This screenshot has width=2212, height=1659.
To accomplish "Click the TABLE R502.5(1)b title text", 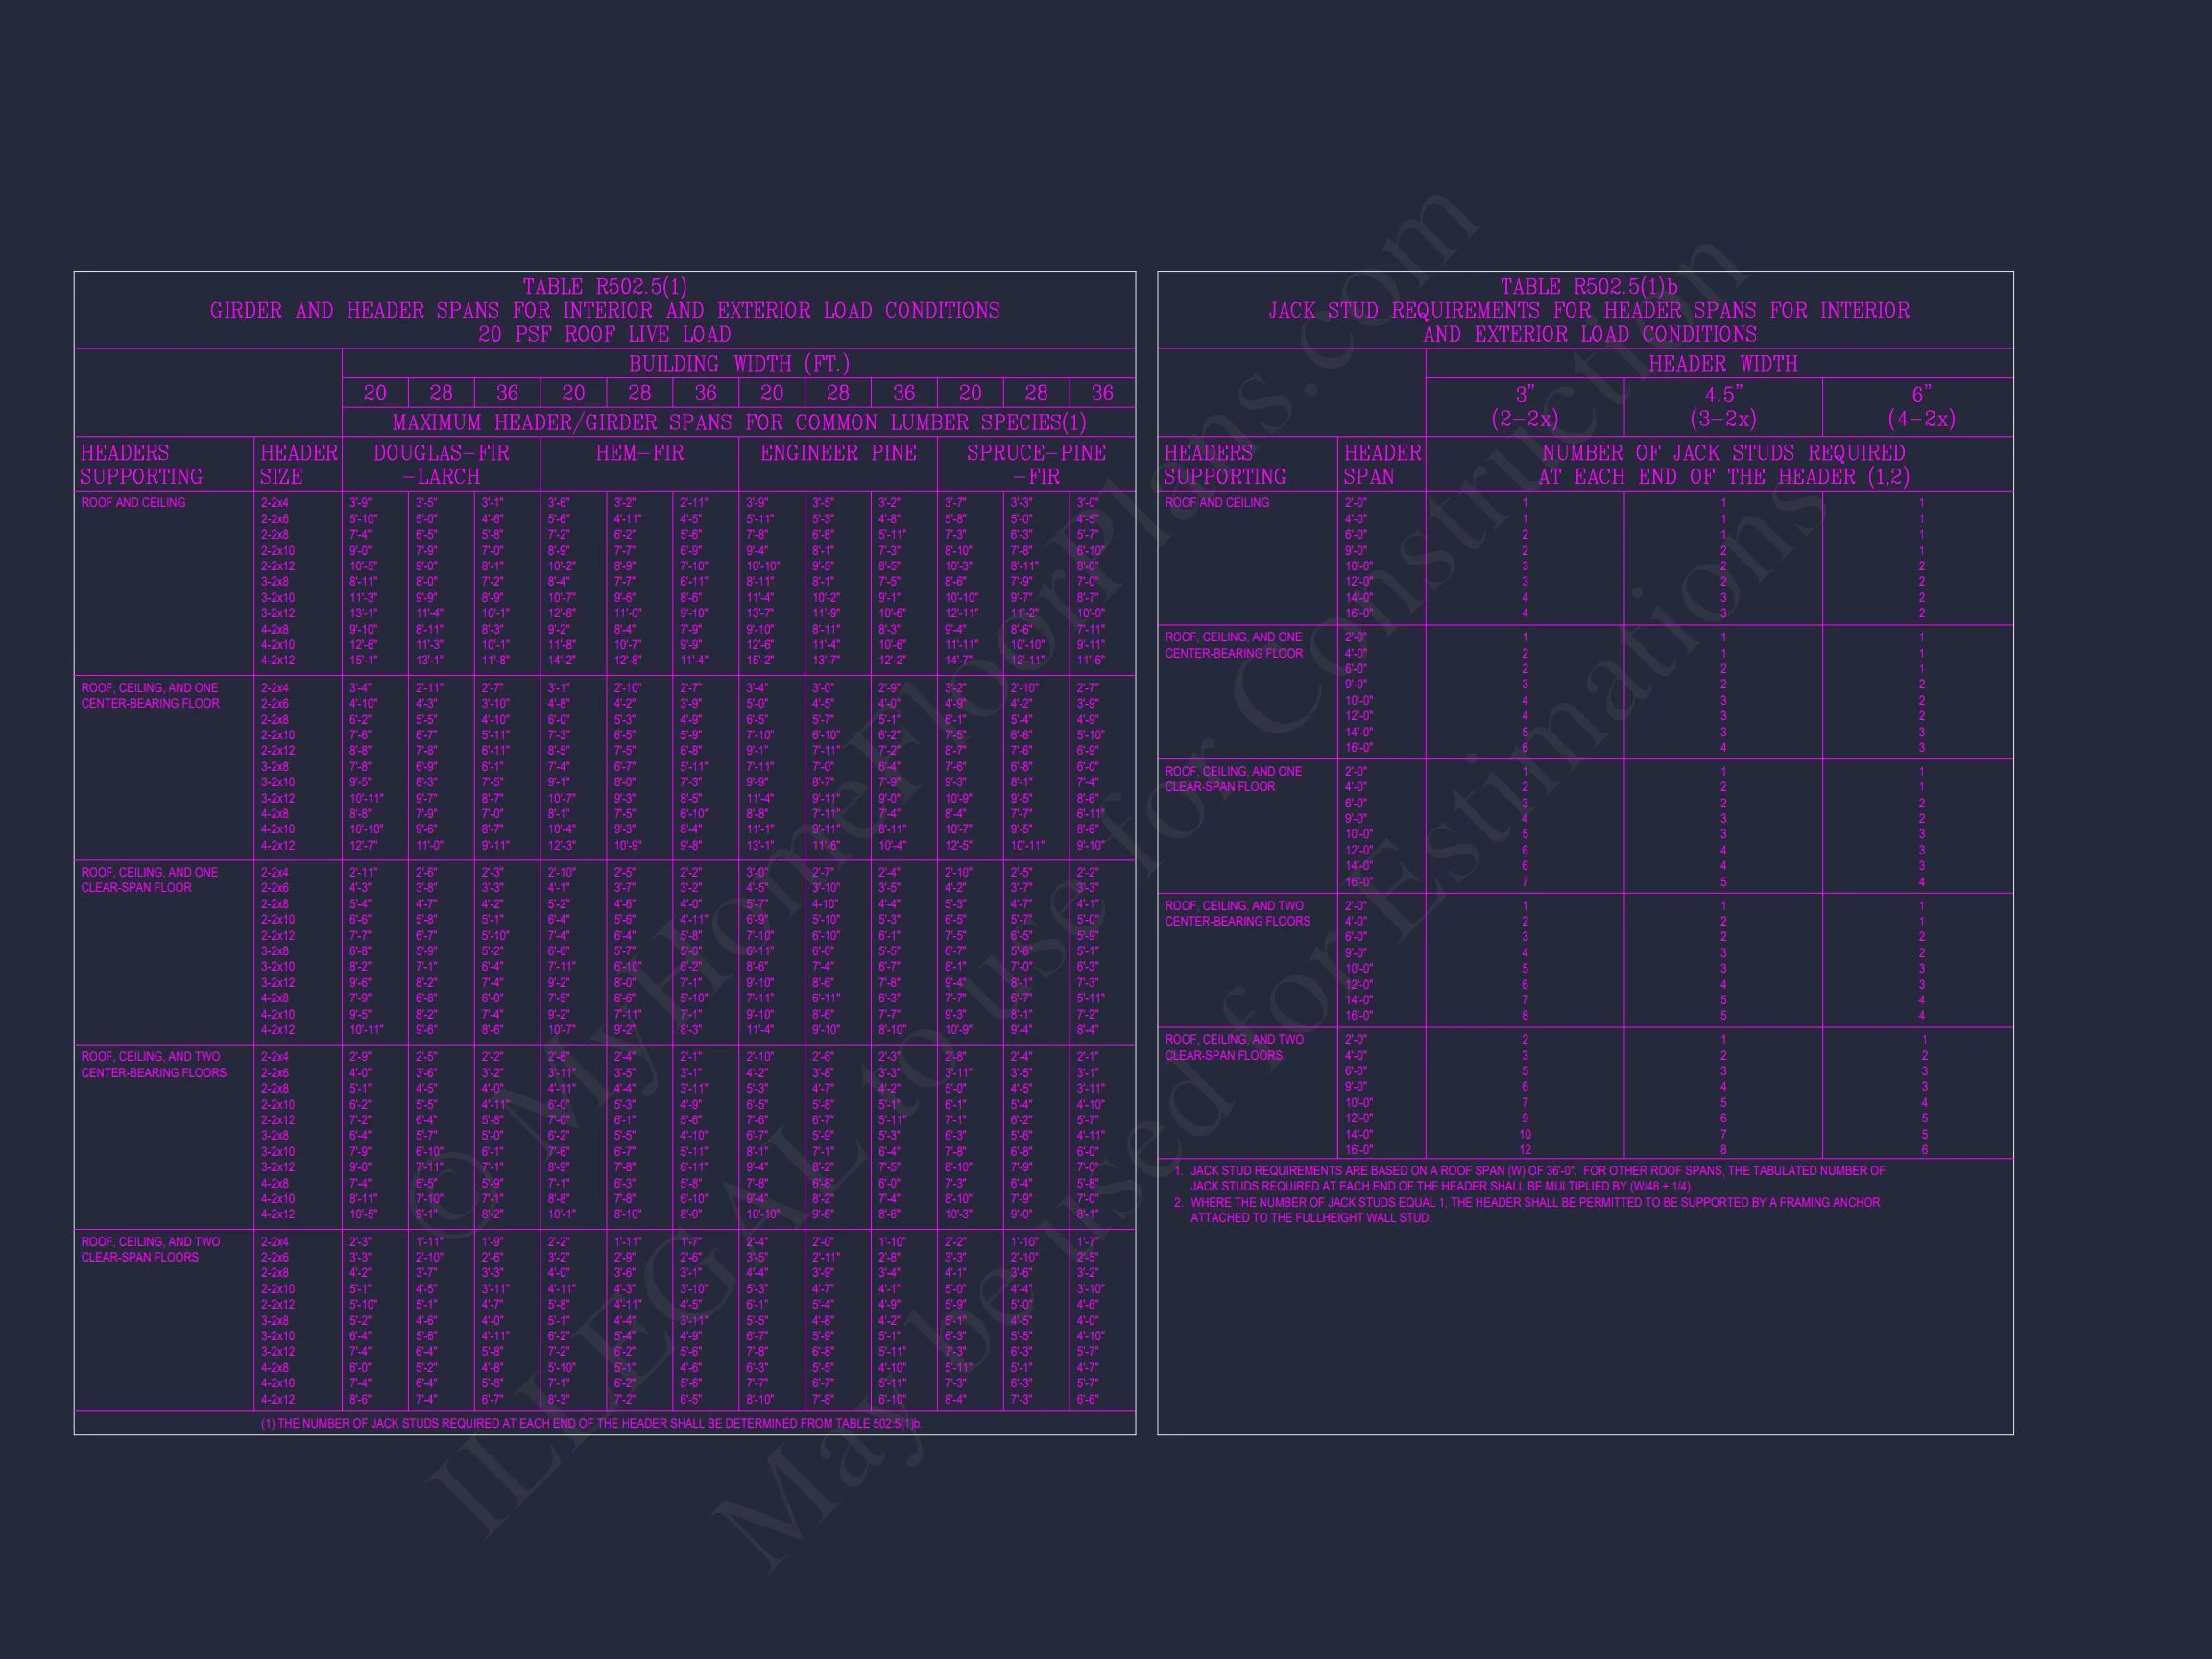I will pos(1588,287).
